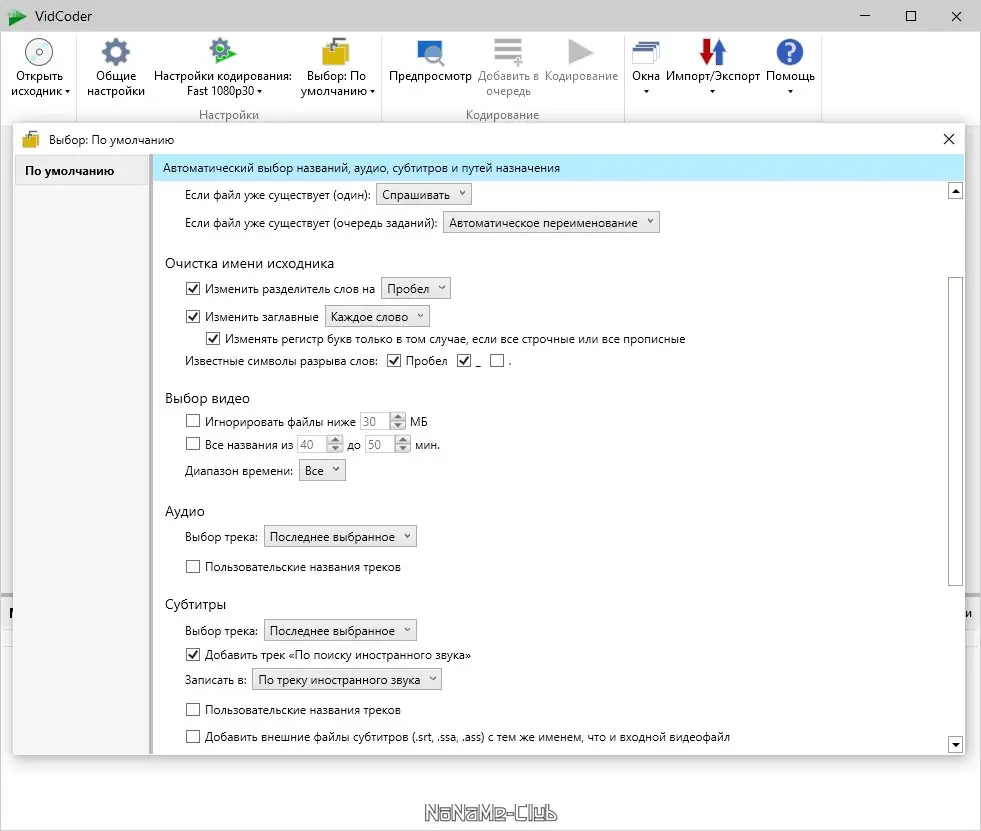Open the picker folder icon in toolbar
Image resolution: width=981 pixels, height=831 pixels.
point(336,52)
